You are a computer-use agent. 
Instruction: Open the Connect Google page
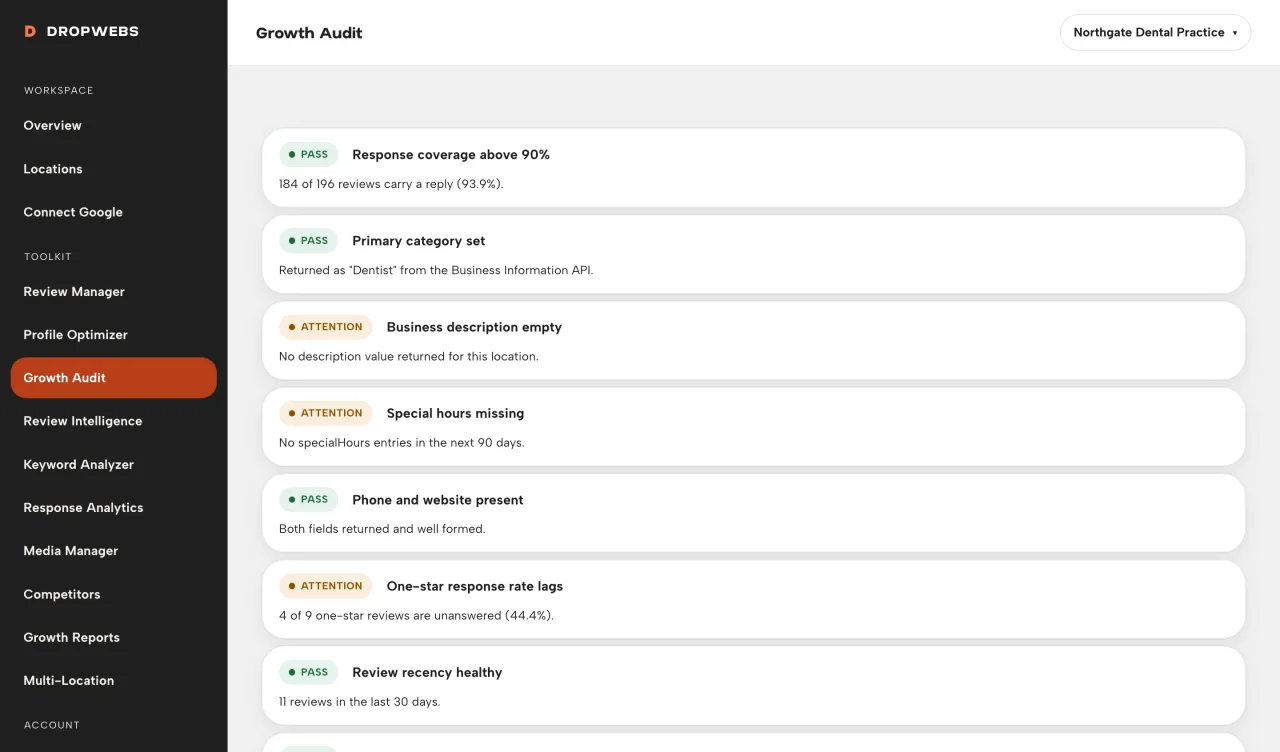pyautogui.click(x=113, y=212)
